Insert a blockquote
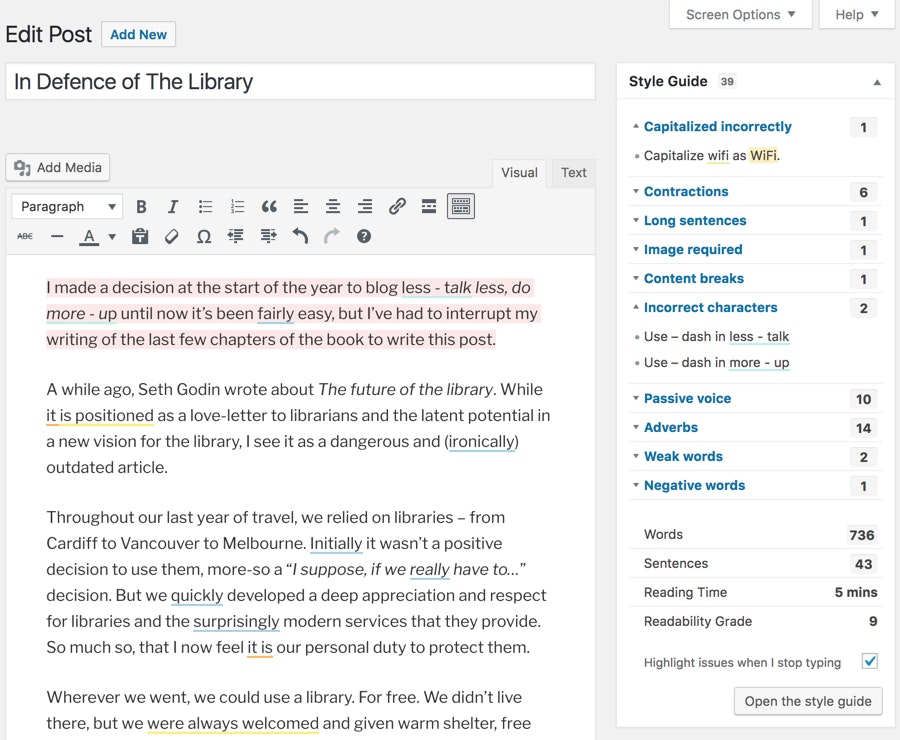Image resolution: width=900 pixels, height=740 pixels. pos(268,206)
